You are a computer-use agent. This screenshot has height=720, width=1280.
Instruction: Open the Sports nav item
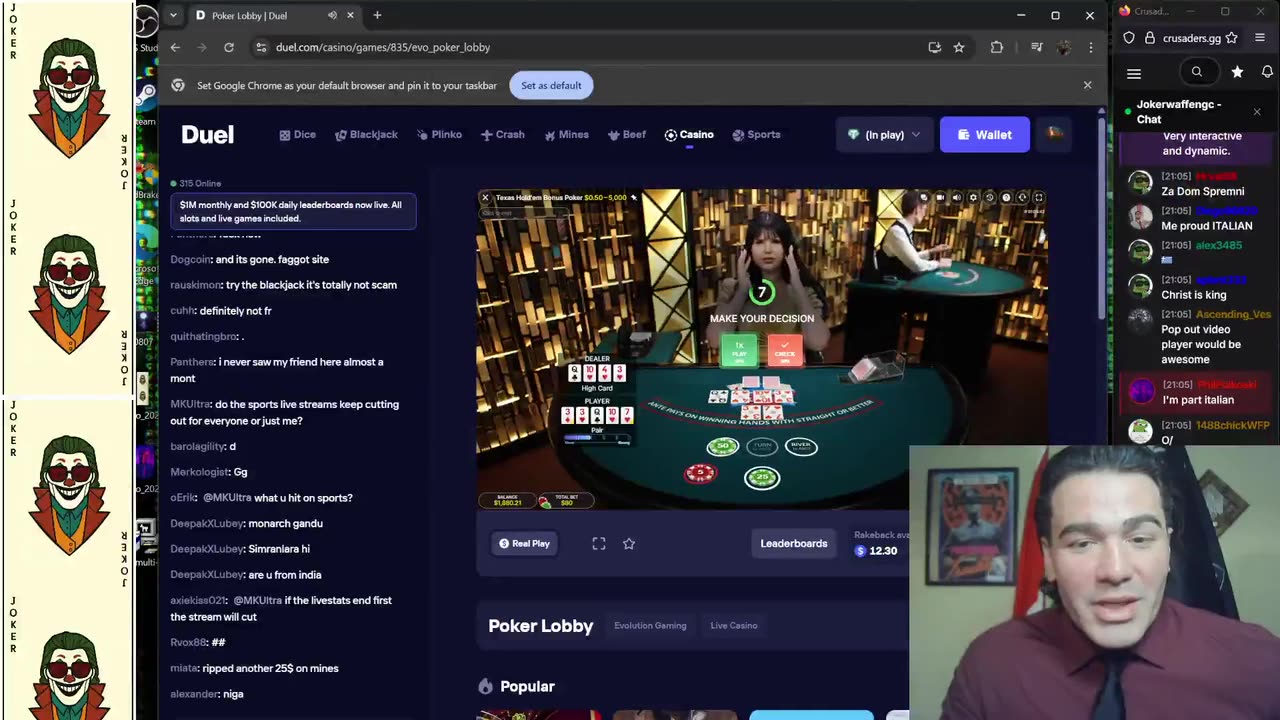pos(756,134)
